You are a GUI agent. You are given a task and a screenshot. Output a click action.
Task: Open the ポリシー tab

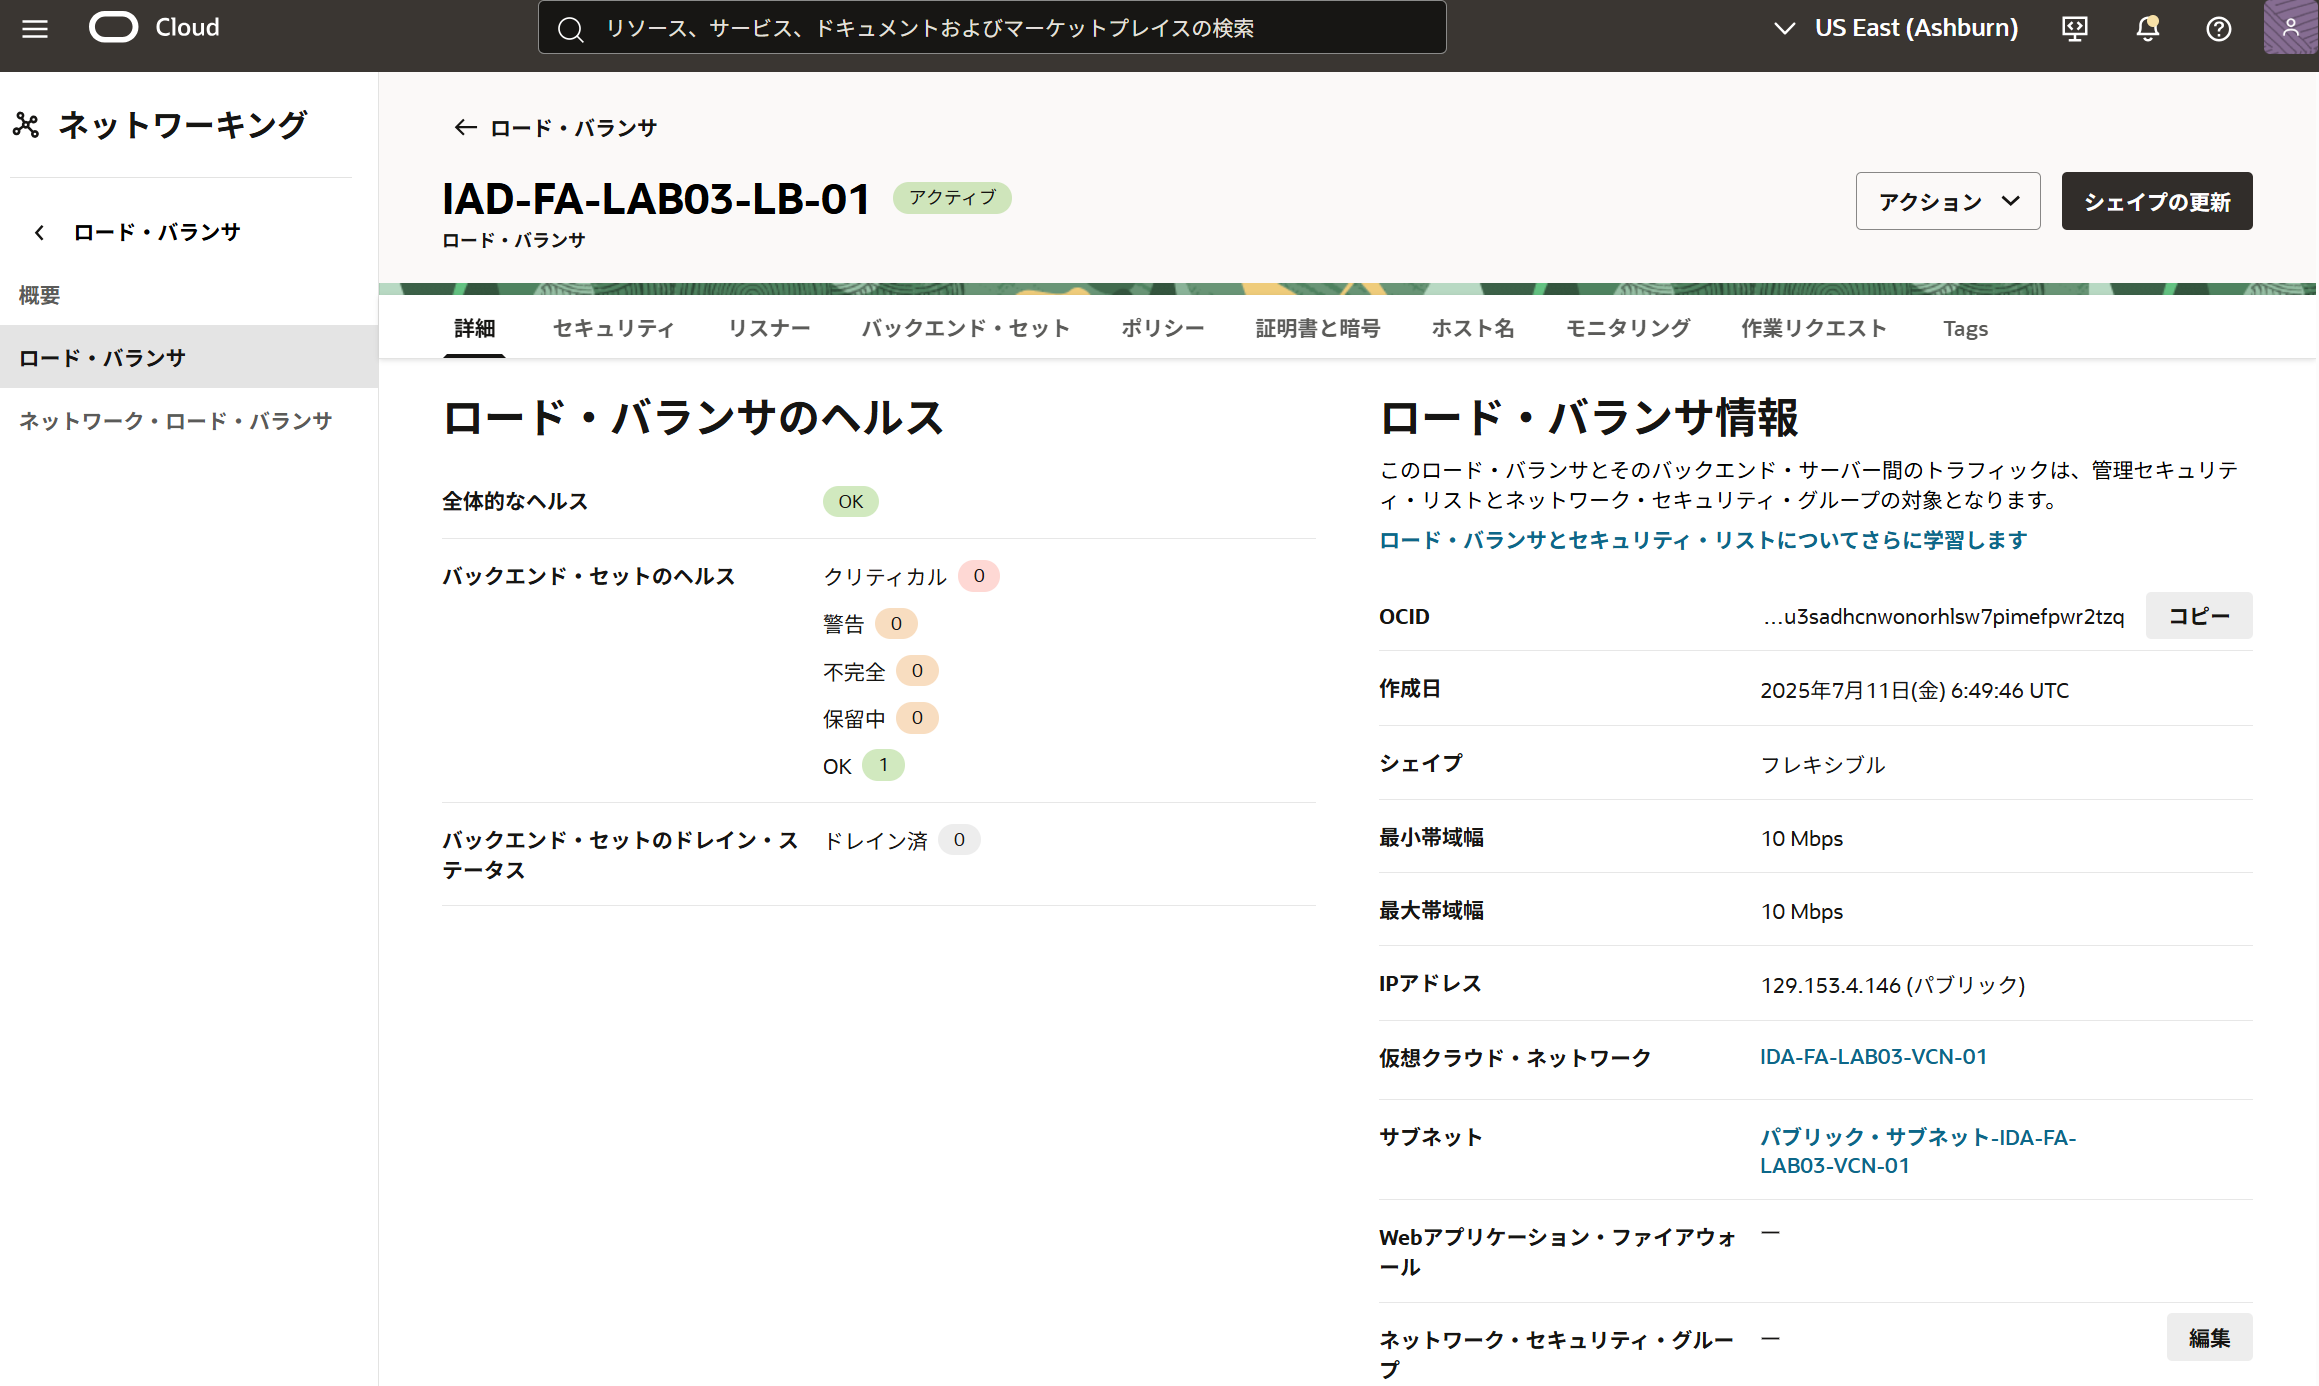point(1162,328)
